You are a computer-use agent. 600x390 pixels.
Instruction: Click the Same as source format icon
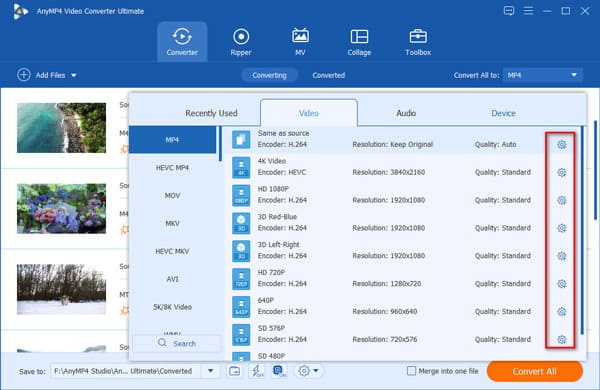coord(241,139)
